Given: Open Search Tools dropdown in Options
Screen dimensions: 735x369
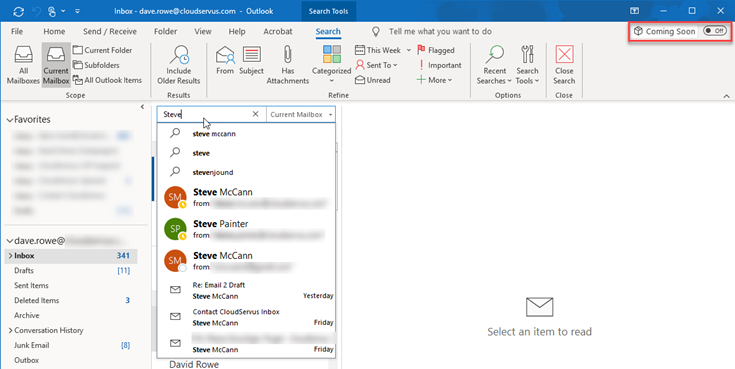Looking at the screenshot, I should (x=527, y=65).
